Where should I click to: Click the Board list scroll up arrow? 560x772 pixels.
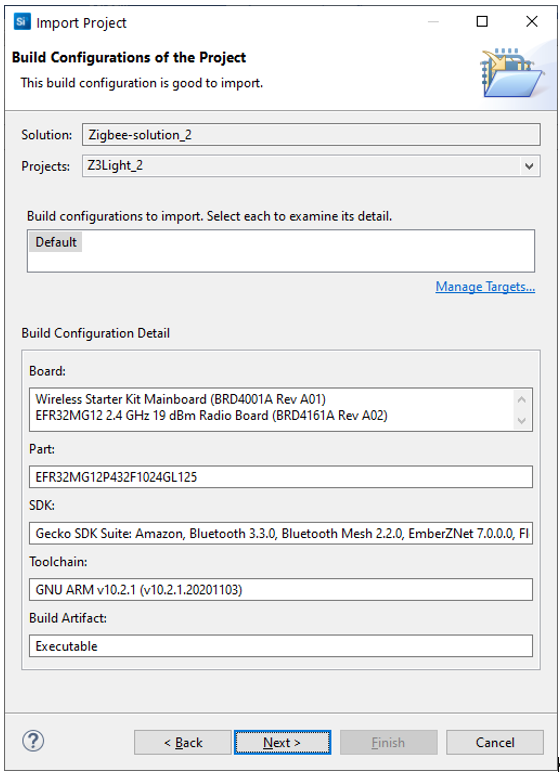pos(522,399)
